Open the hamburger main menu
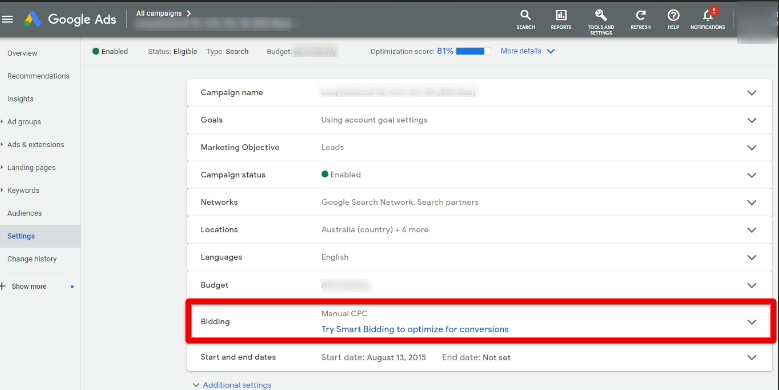The image size is (779, 390). pos(7,19)
